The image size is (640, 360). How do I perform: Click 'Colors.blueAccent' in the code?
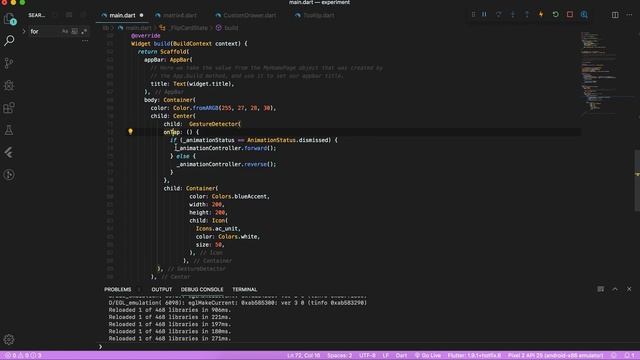(240, 196)
